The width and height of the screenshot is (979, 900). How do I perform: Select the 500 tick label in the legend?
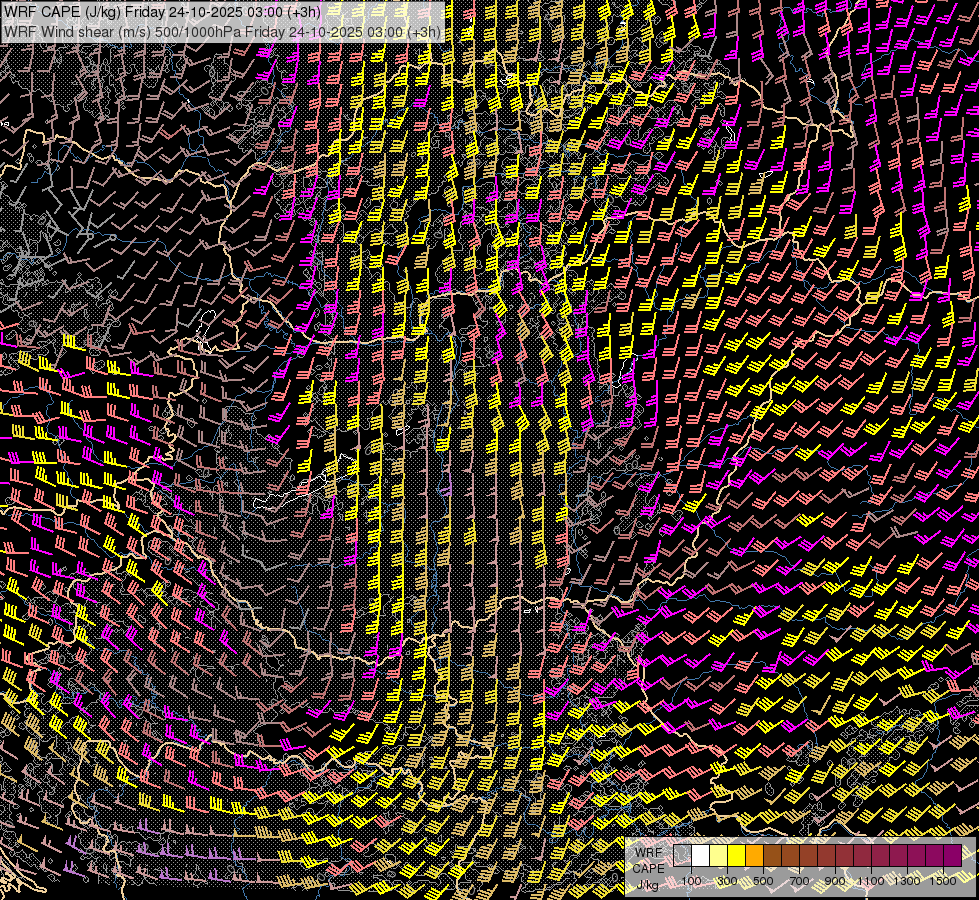[763, 881]
